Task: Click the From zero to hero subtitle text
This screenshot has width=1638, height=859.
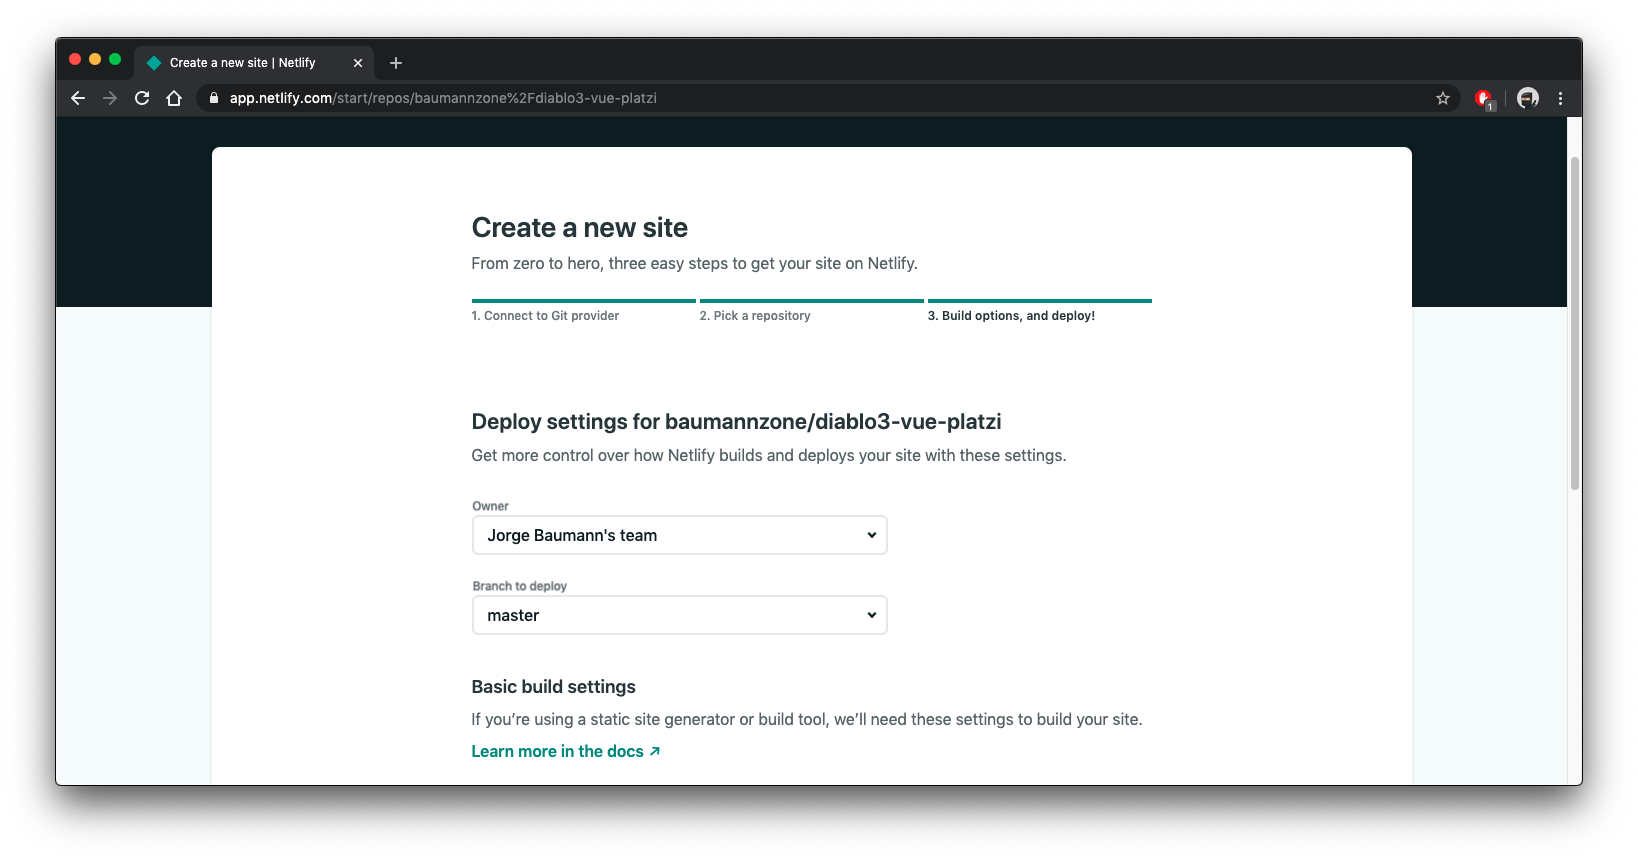Action: tap(695, 264)
